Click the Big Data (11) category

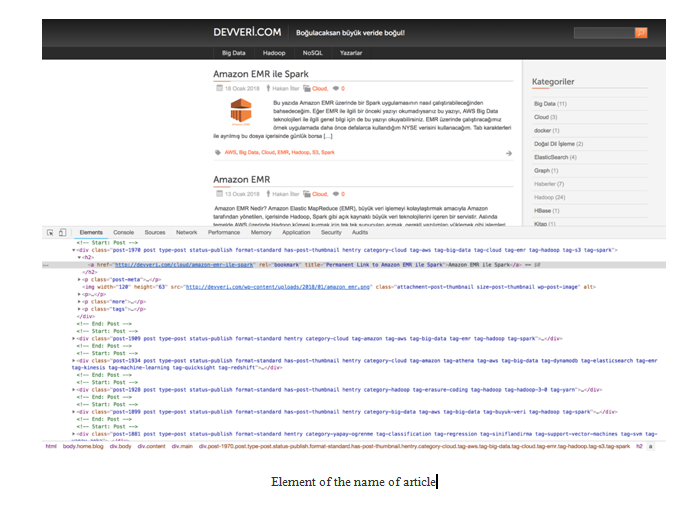550,104
